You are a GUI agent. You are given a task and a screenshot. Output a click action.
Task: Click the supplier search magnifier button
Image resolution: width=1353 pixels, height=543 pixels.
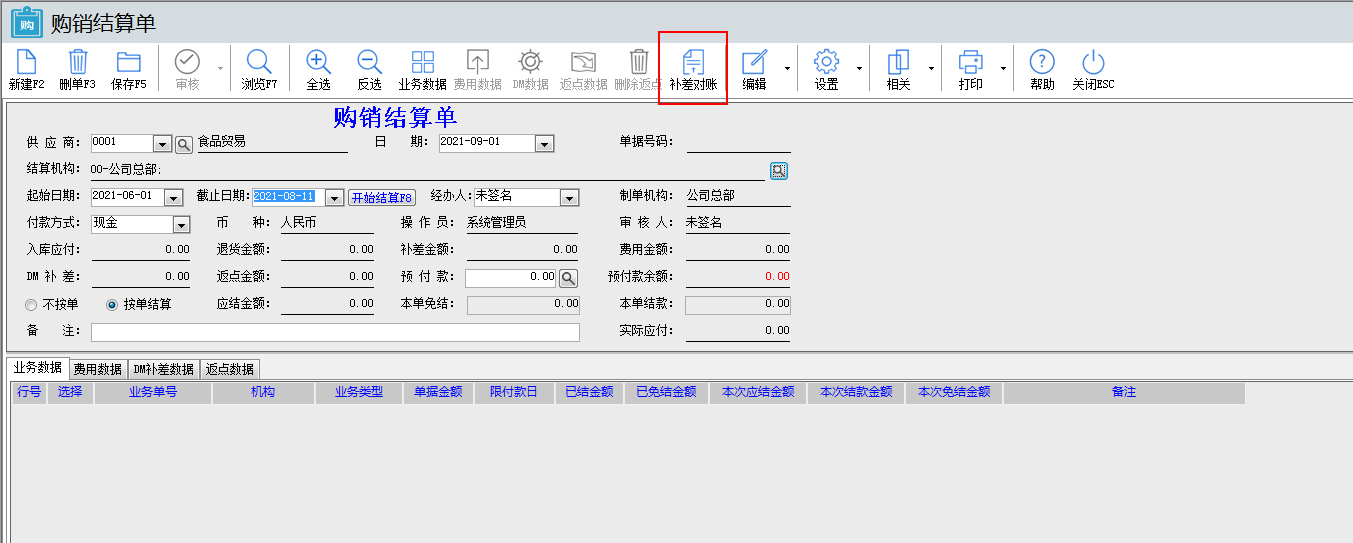point(184,145)
